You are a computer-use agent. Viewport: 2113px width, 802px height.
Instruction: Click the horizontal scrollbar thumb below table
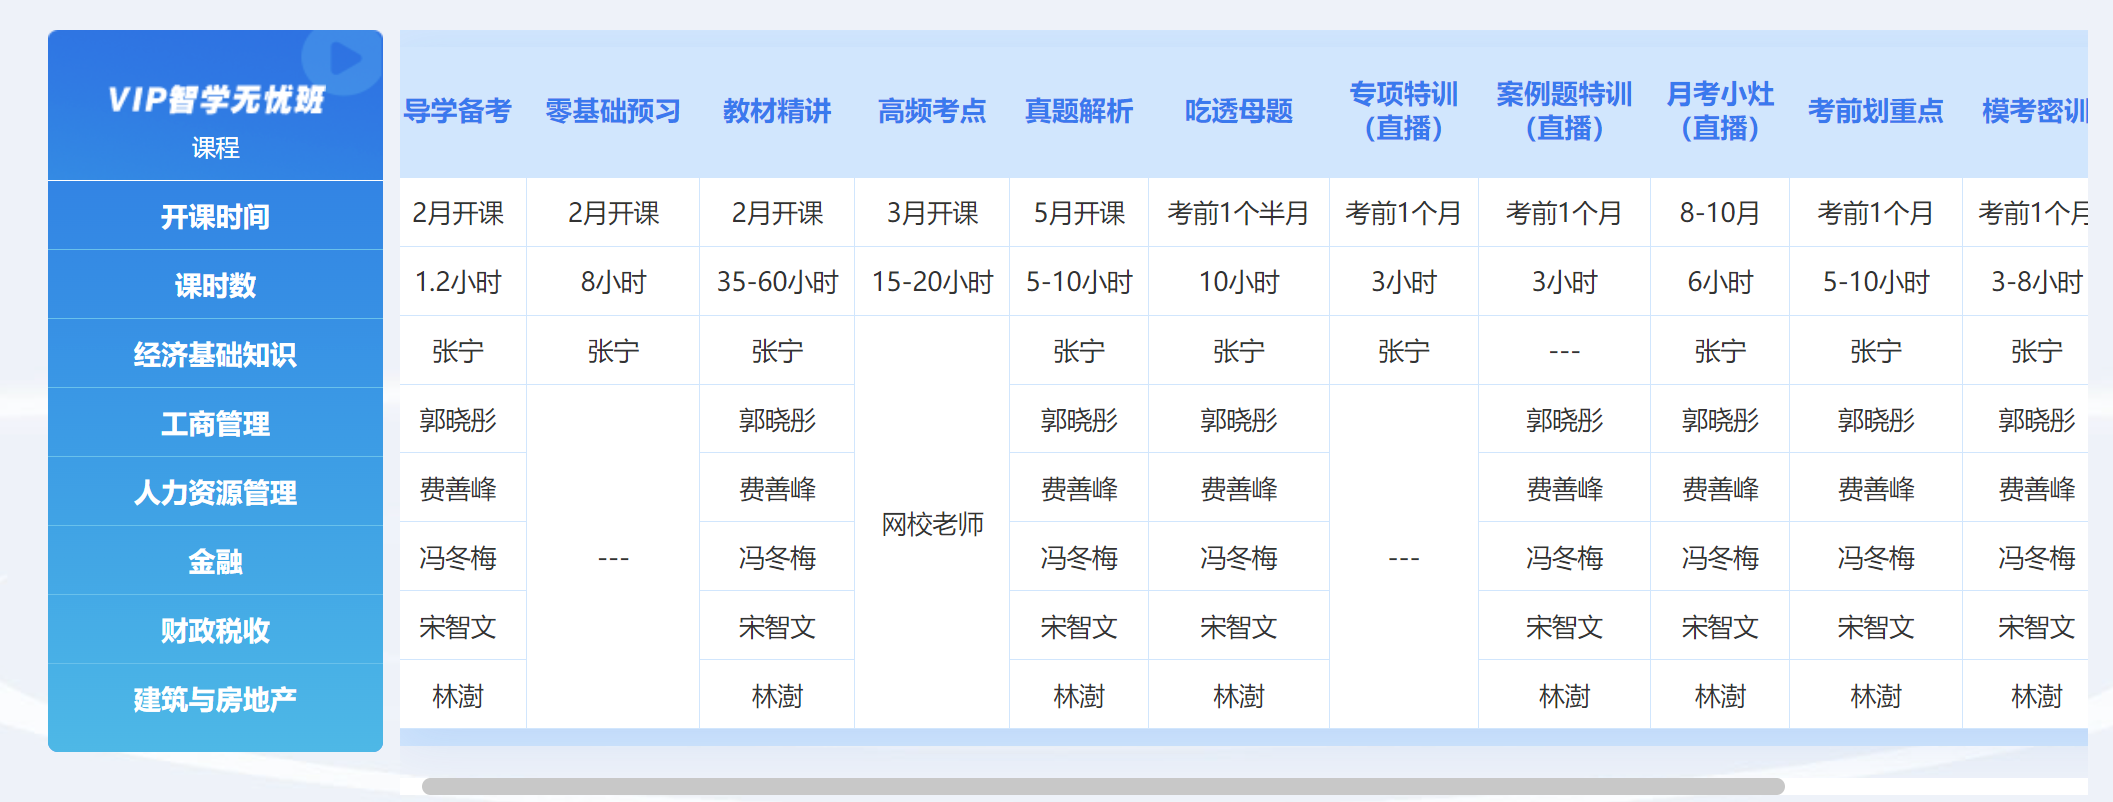(x=1103, y=786)
